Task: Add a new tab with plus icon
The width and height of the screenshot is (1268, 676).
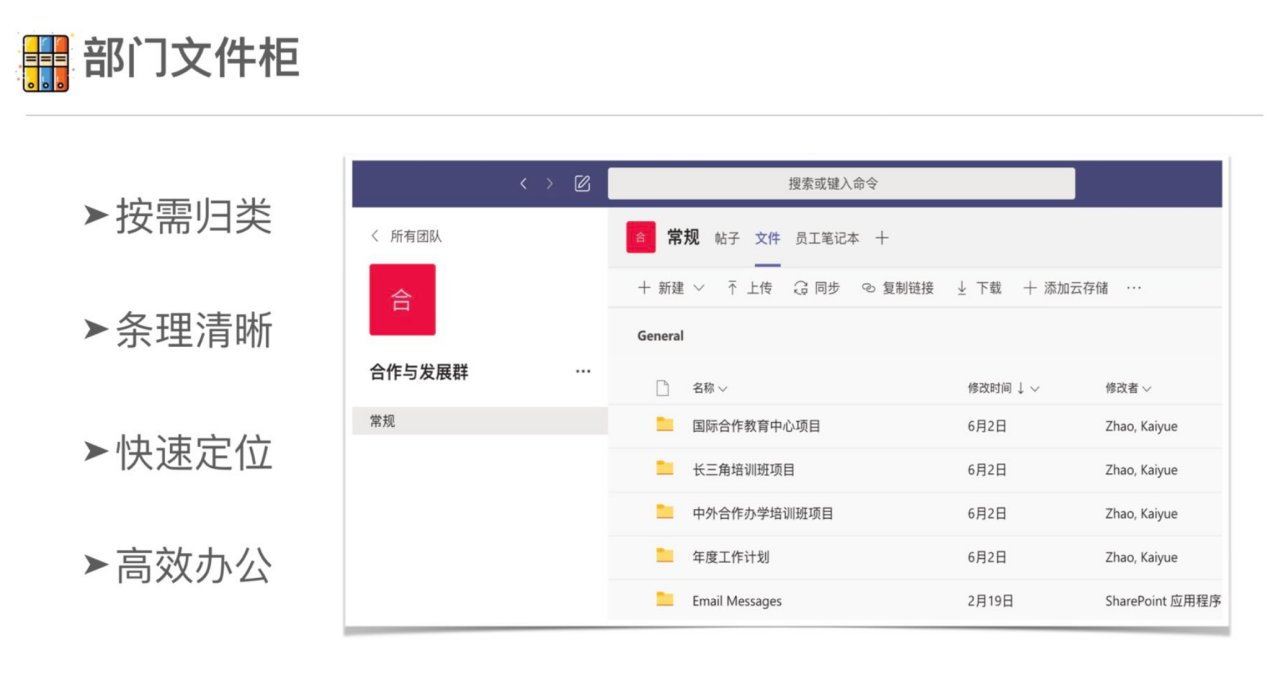Action: (882, 238)
